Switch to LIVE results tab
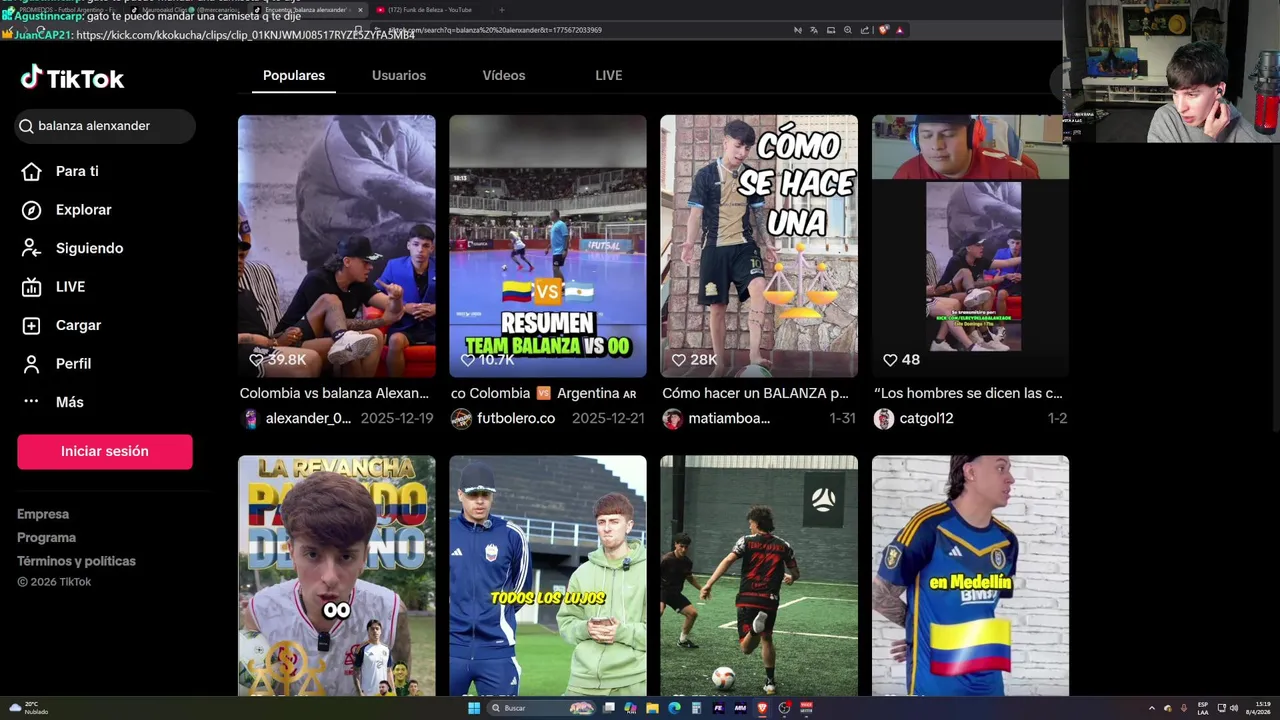Viewport: 1280px width, 720px height. pos(609,75)
